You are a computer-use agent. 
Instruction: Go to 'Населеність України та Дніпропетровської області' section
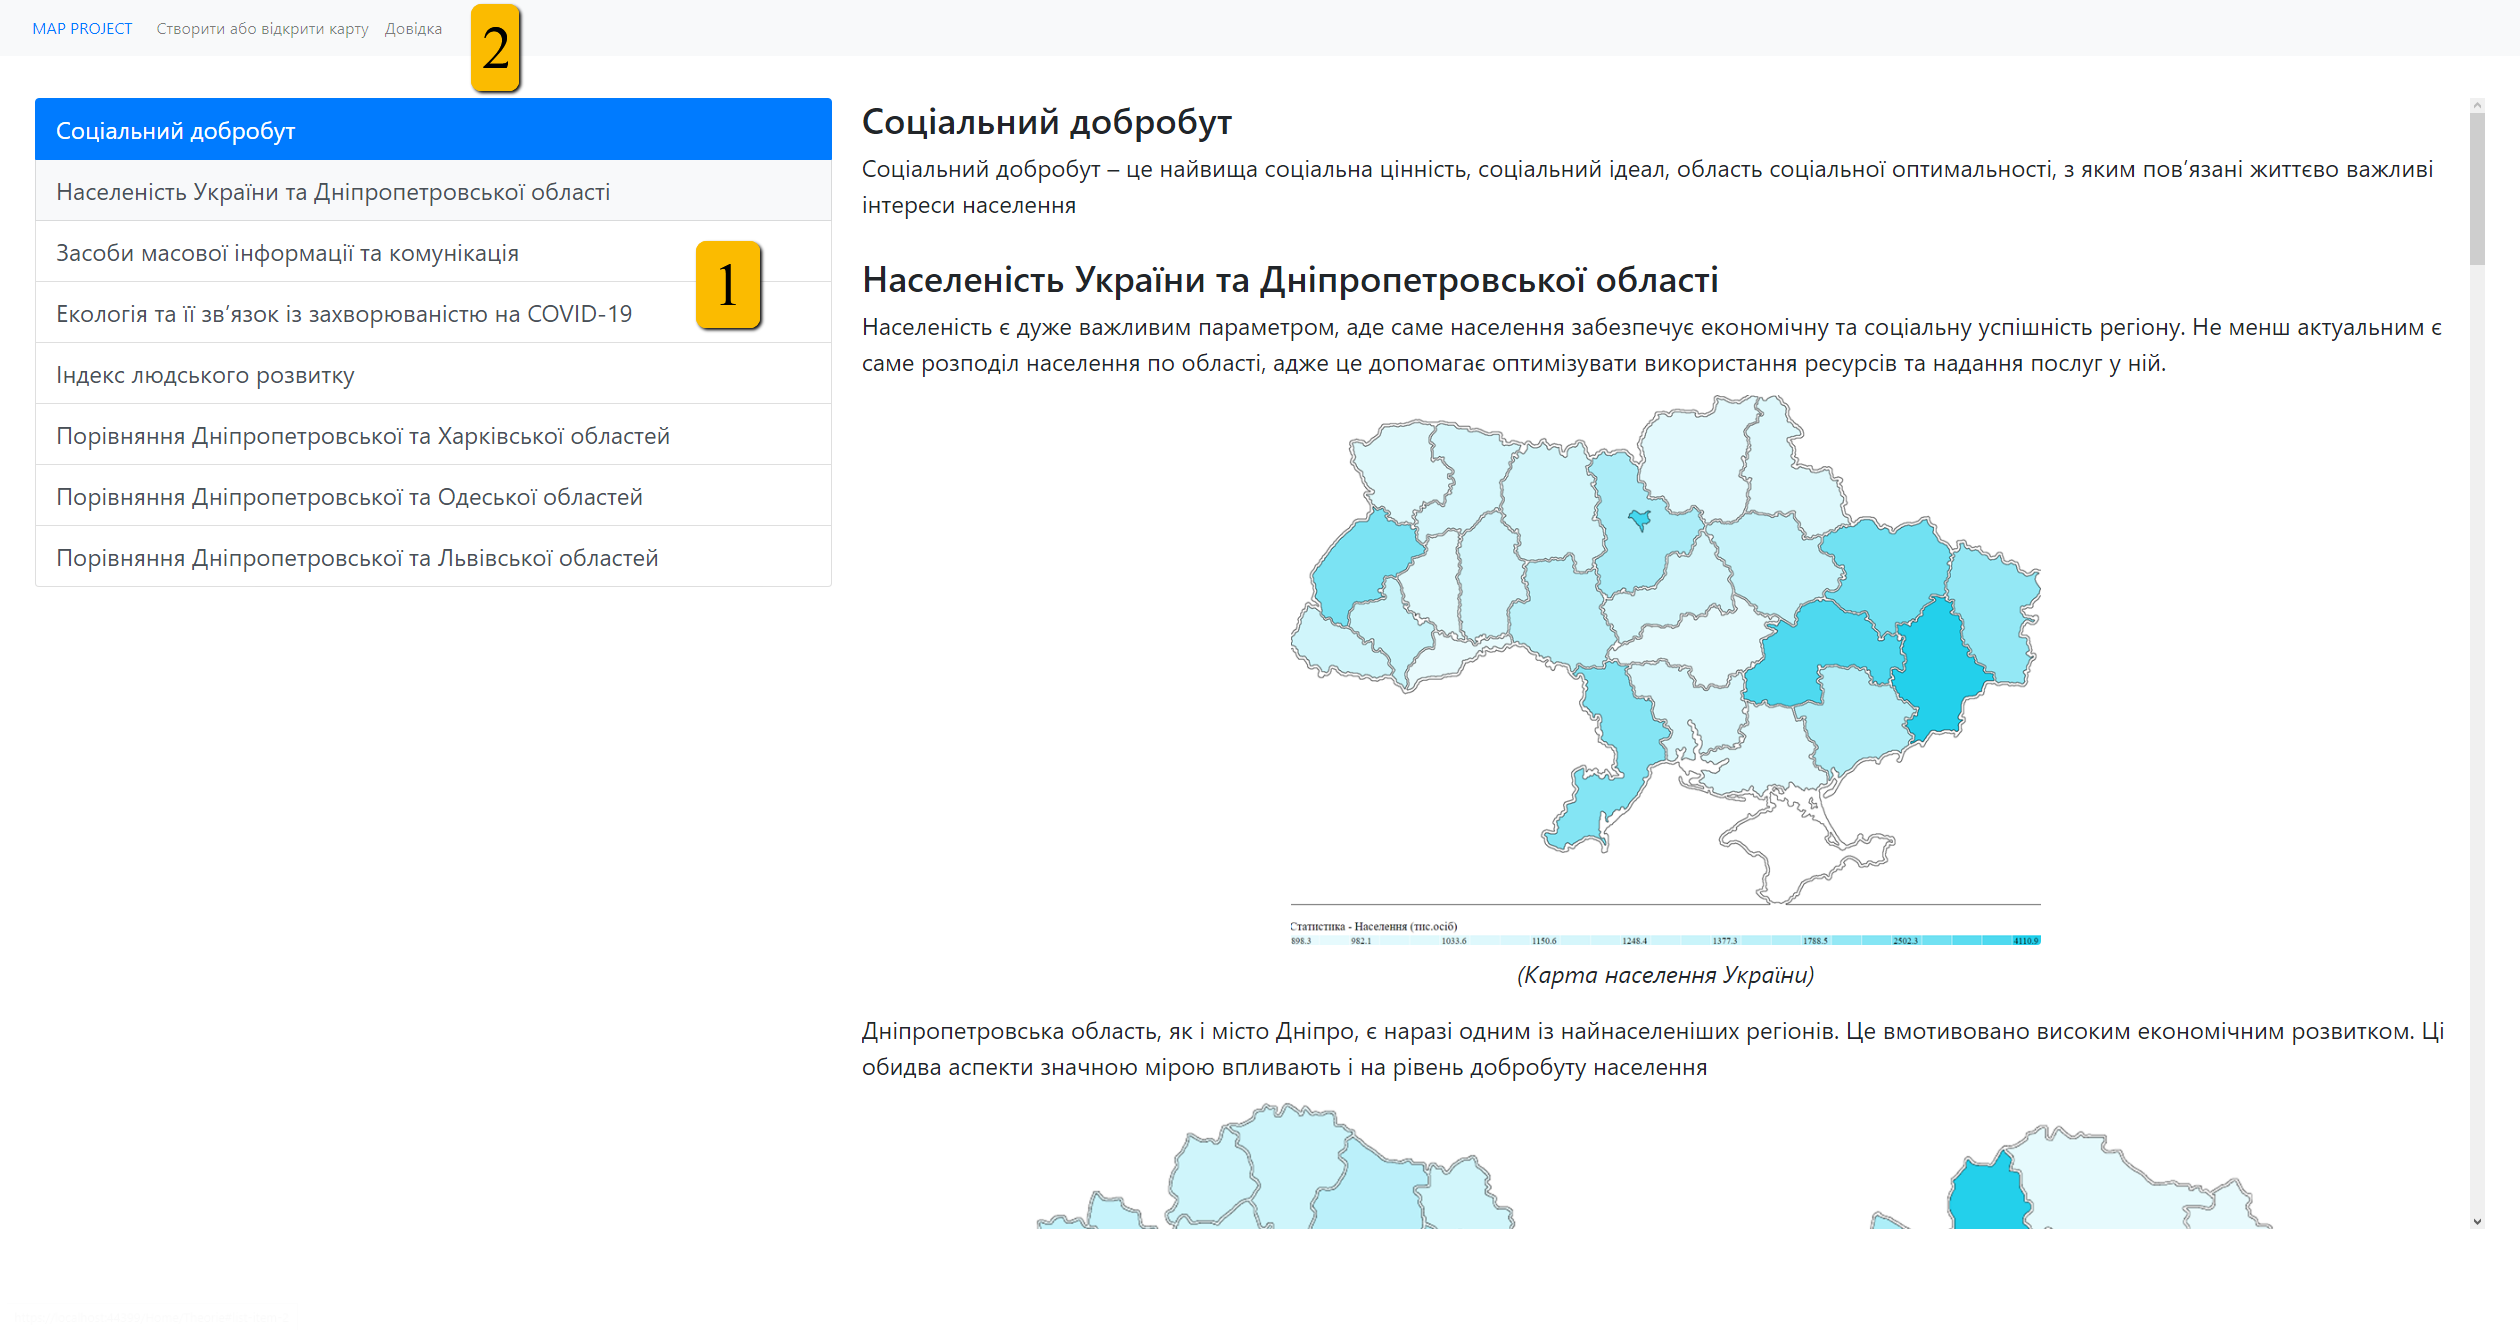tap(433, 191)
